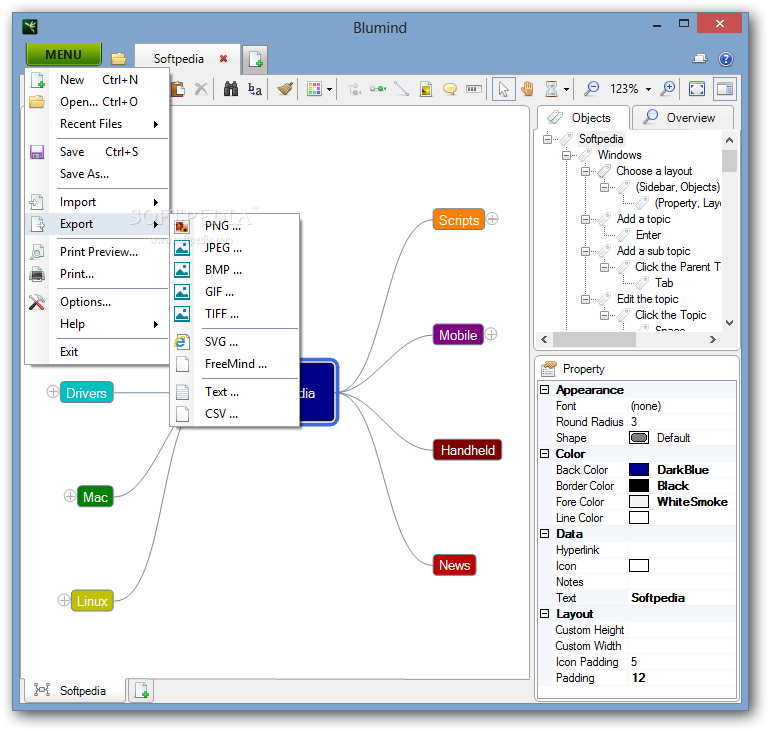Image resolution: width=769 pixels, height=731 pixels.
Task: Click the hourglass timer icon
Action: click(x=551, y=89)
